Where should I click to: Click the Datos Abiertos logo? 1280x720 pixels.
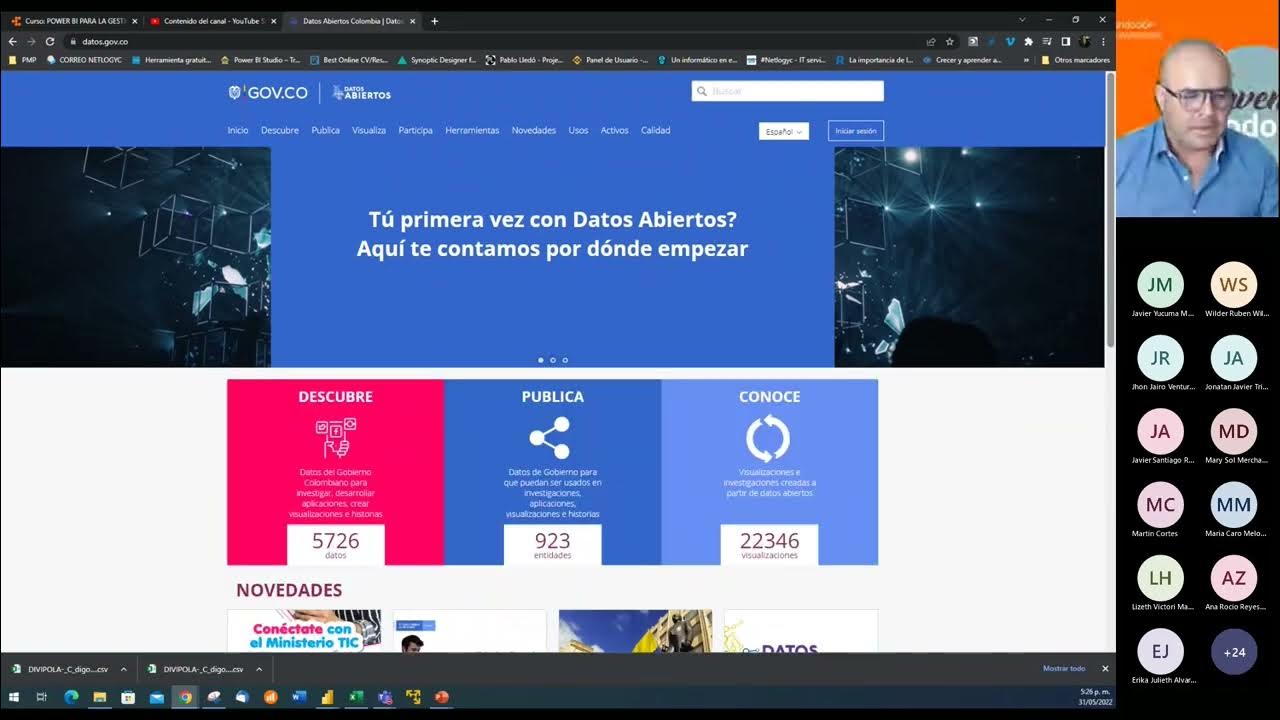point(362,92)
